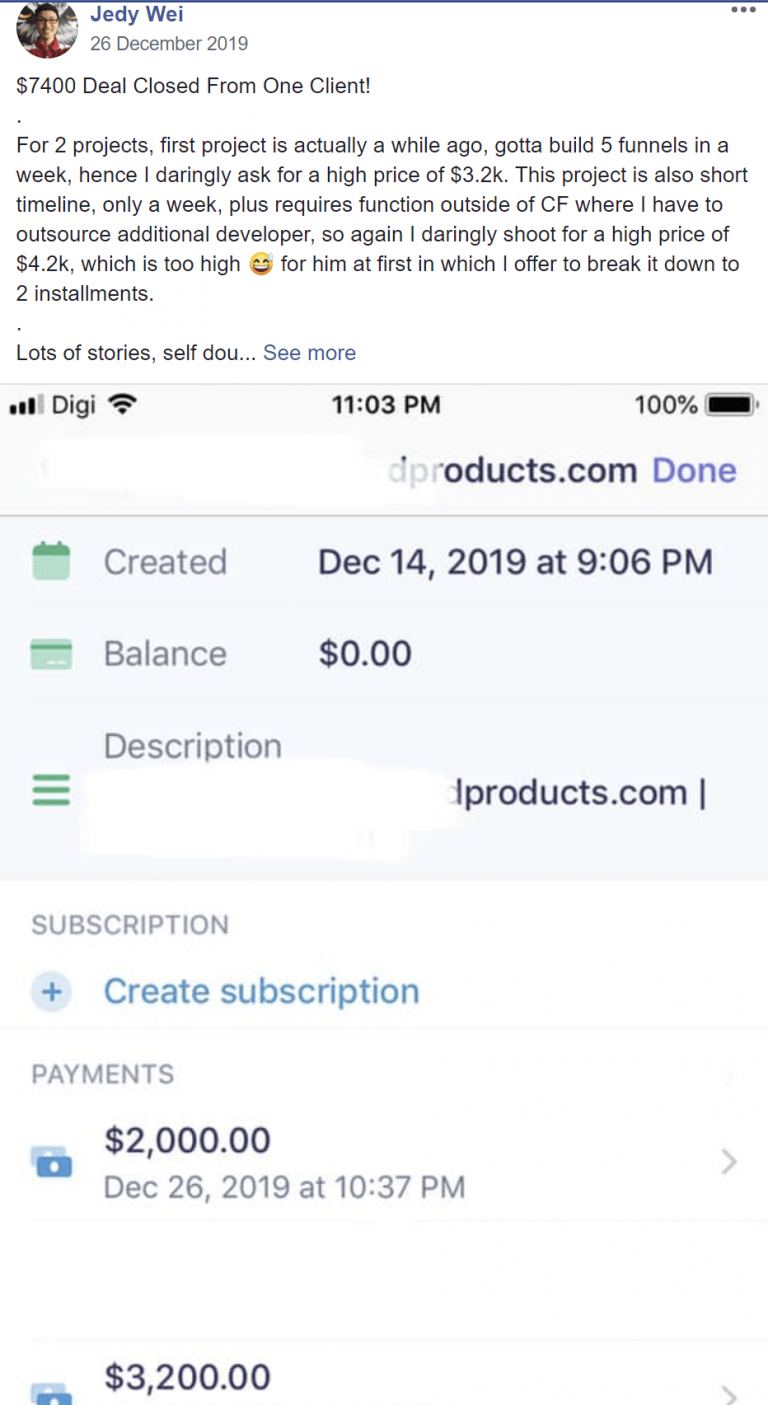Click the Wi-Fi status icon
This screenshot has width=768, height=1405.
[x=123, y=405]
